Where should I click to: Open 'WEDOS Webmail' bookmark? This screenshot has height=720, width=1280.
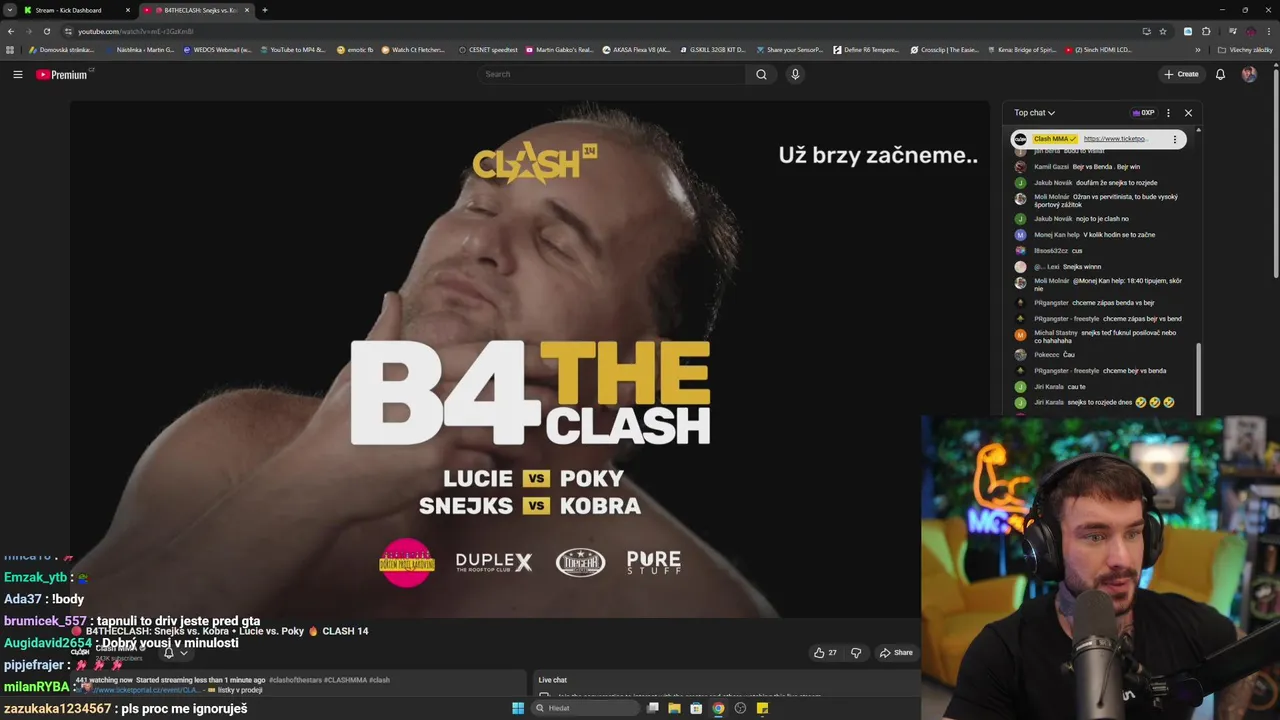click(217, 49)
